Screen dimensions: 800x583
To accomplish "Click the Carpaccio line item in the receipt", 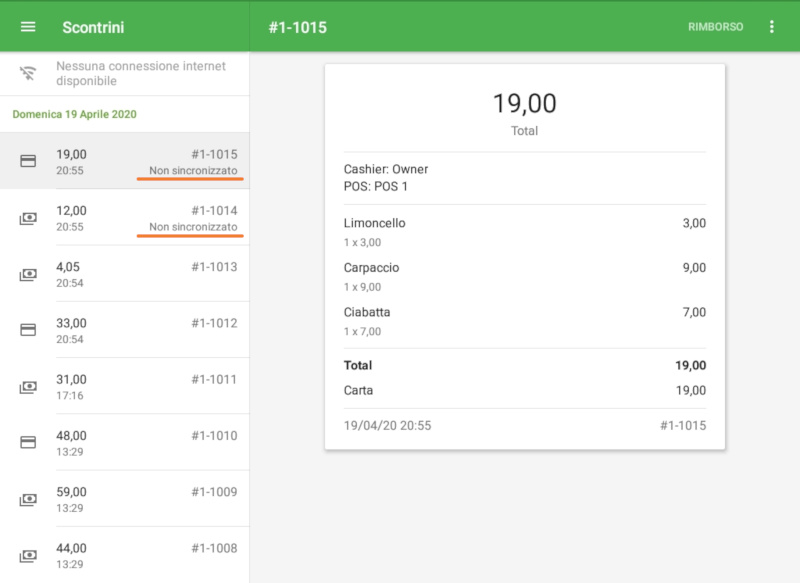I will (372, 268).
